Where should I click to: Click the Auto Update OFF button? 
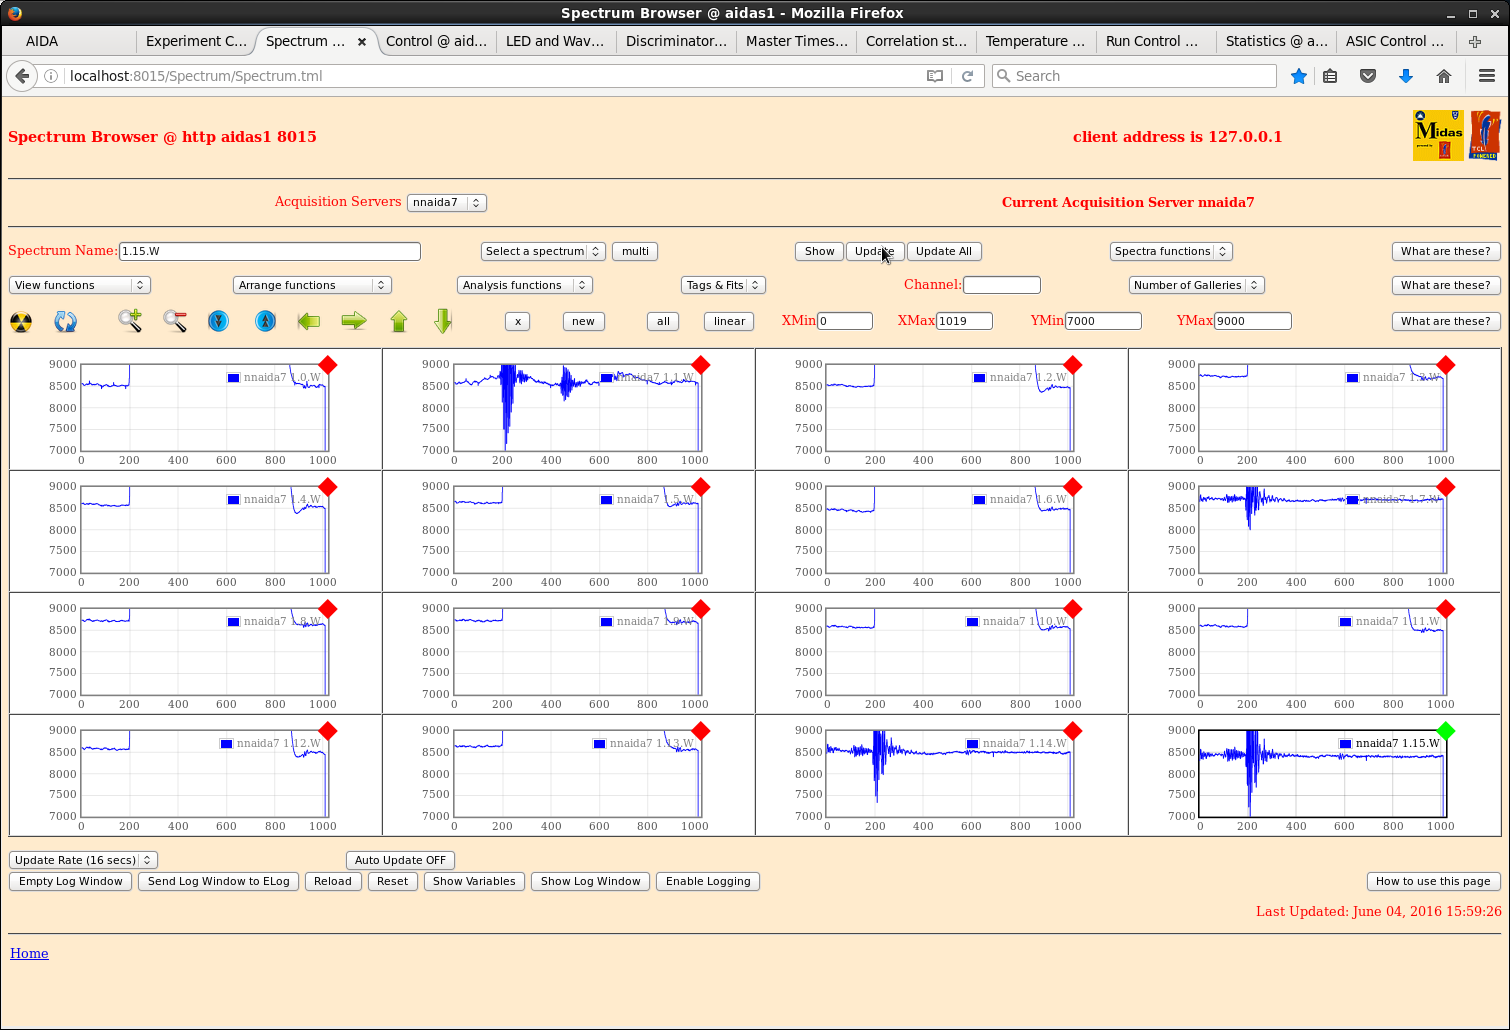(x=400, y=860)
